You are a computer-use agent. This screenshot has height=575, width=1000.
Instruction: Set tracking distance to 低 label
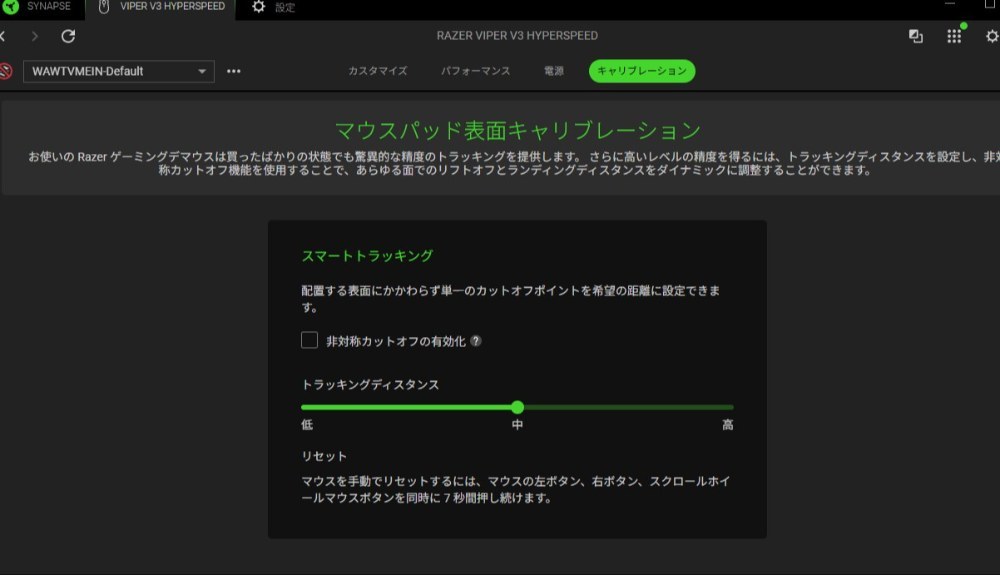(307, 425)
